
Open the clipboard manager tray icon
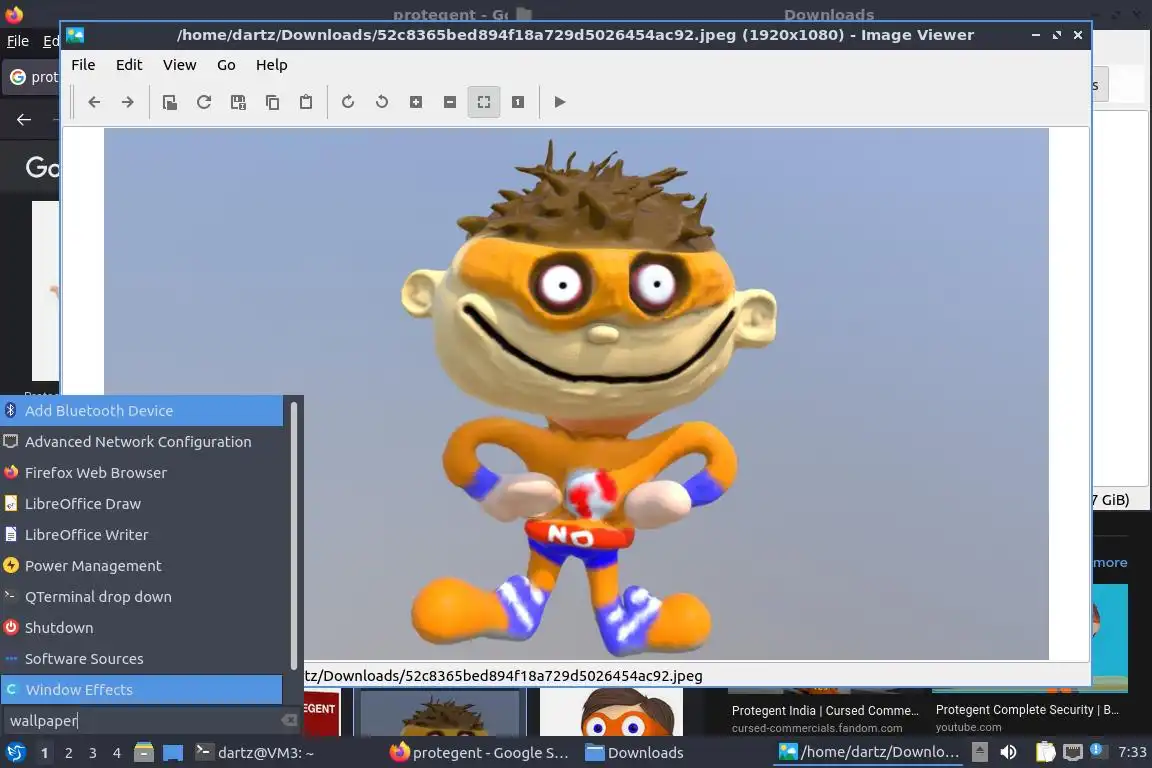[1045, 752]
